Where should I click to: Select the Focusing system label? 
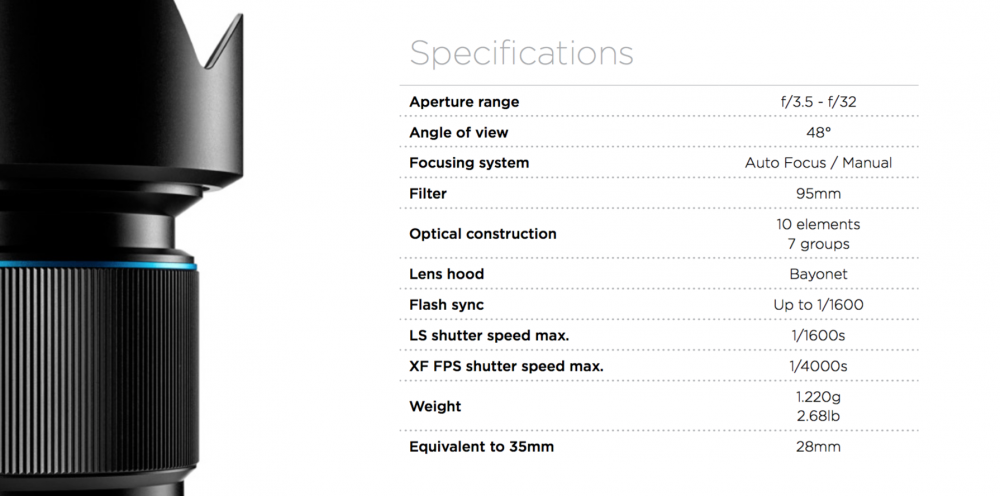(469, 163)
